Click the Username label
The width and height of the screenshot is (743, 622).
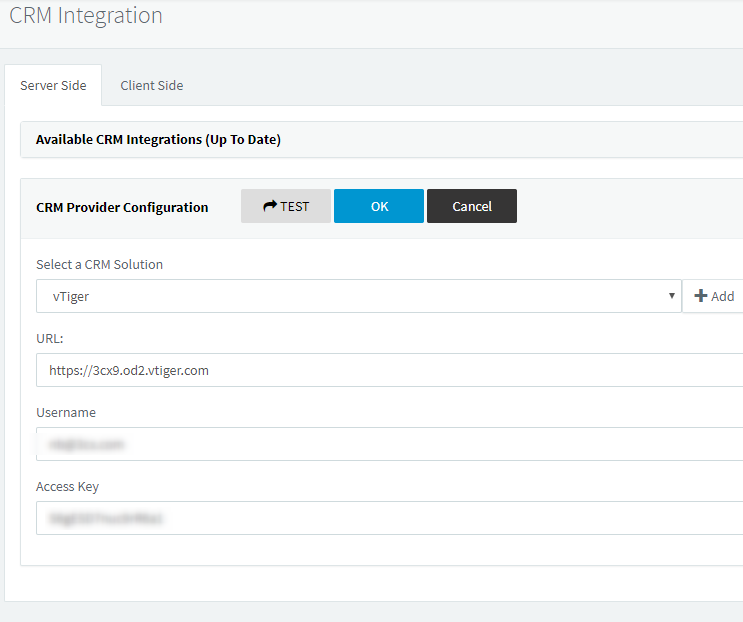[66, 413]
